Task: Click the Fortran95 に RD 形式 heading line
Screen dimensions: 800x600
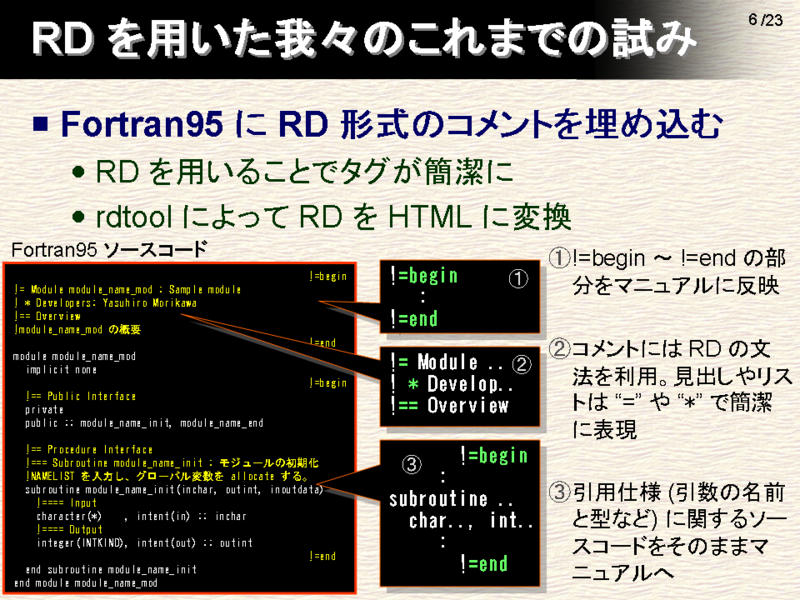Action: [x=391, y=124]
